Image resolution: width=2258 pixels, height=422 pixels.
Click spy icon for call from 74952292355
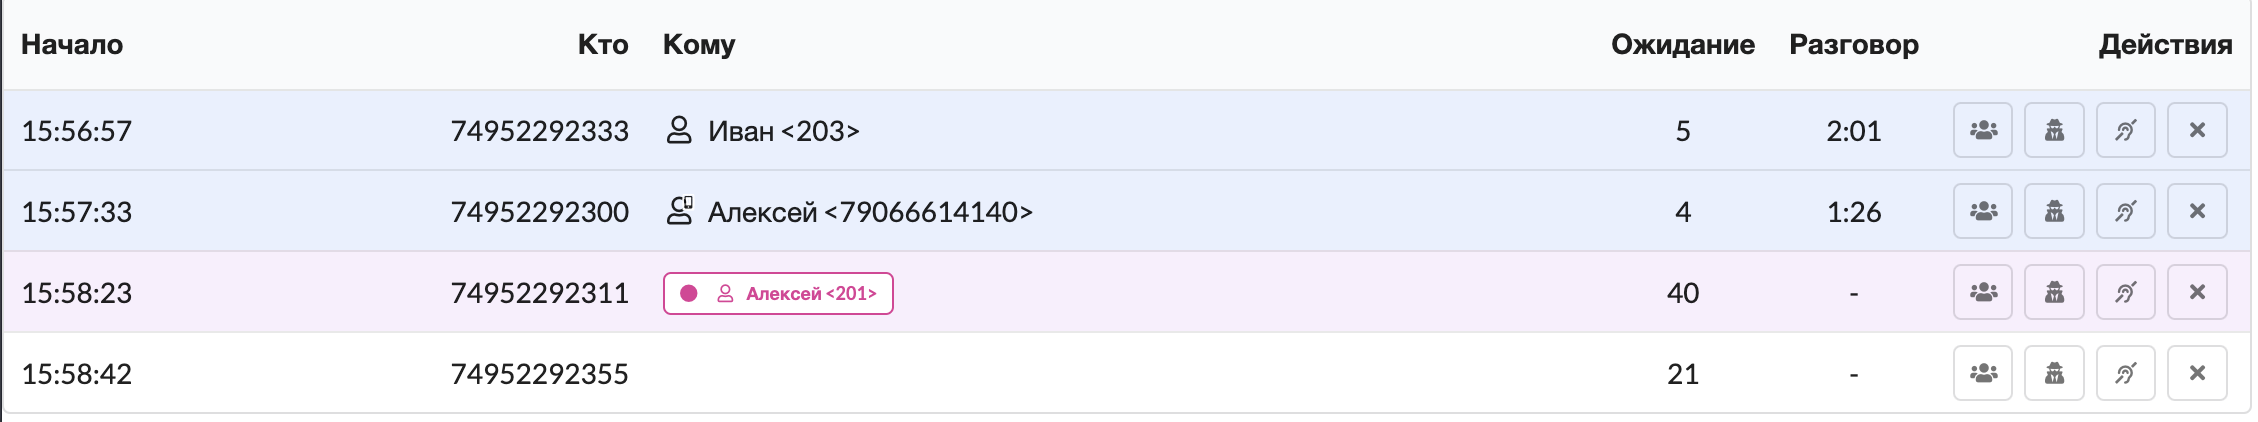click(x=2054, y=374)
